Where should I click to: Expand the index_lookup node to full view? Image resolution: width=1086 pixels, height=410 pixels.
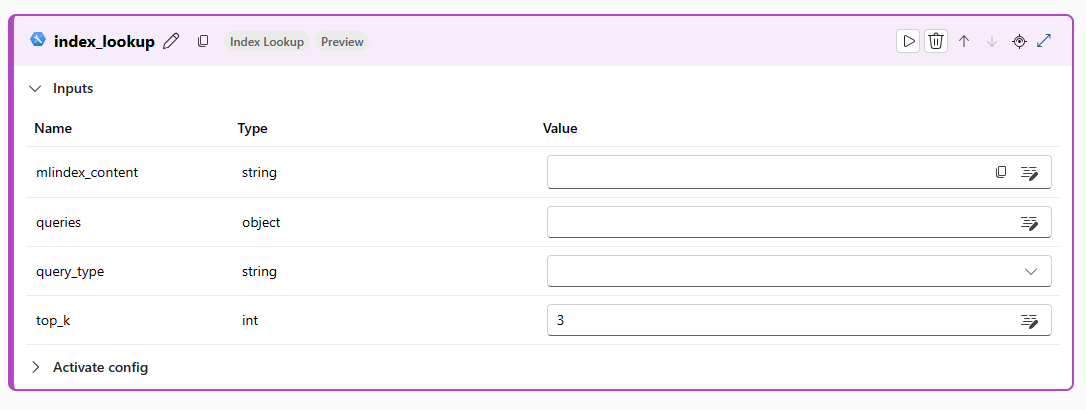click(x=1044, y=41)
